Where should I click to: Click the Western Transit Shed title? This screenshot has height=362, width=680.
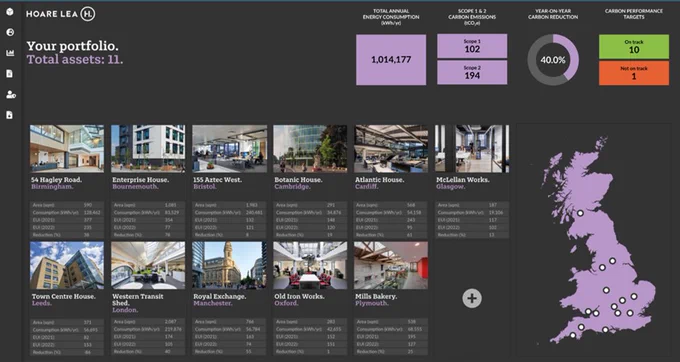tap(138, 300)
